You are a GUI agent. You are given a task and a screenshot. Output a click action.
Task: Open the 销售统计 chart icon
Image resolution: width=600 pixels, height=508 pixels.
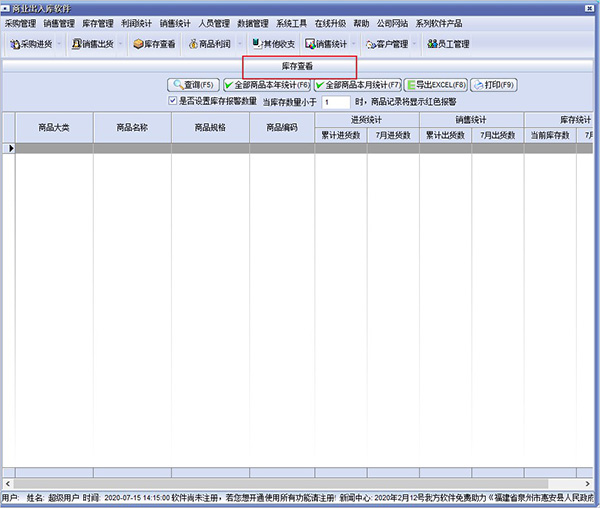click(x=310, y=44)
